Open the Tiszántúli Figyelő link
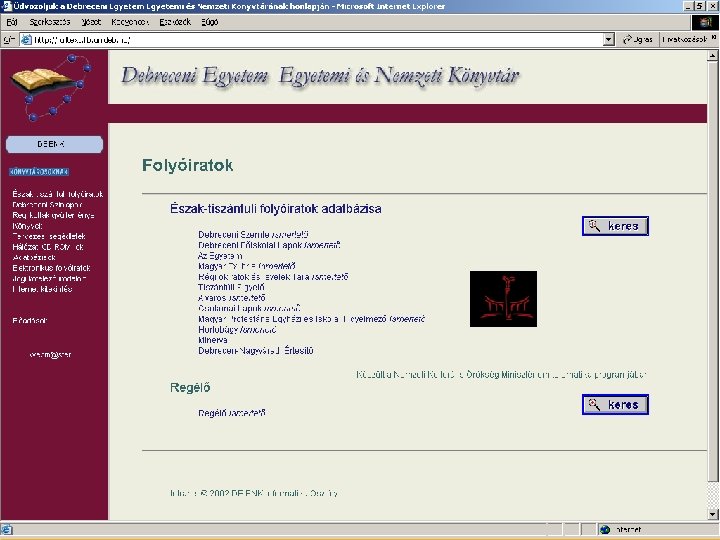 (231, 287)
